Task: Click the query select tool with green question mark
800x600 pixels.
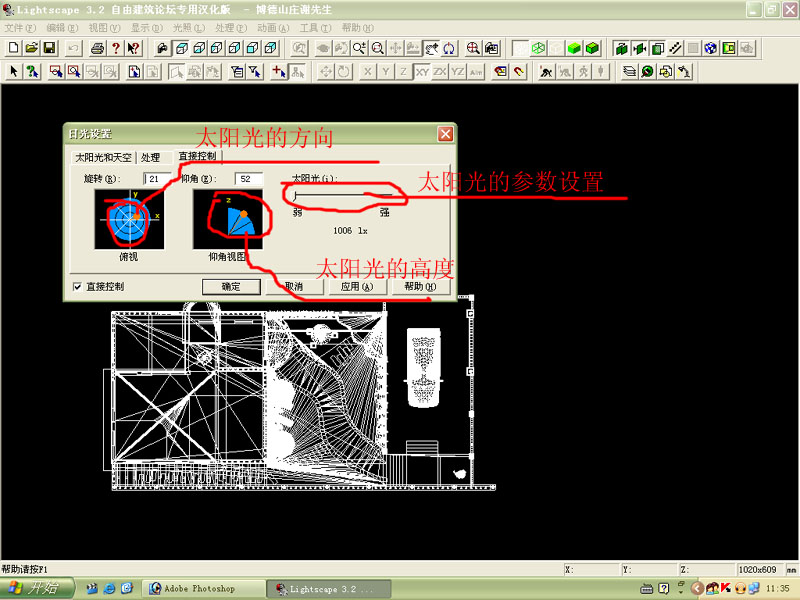Action: [32, 72]
